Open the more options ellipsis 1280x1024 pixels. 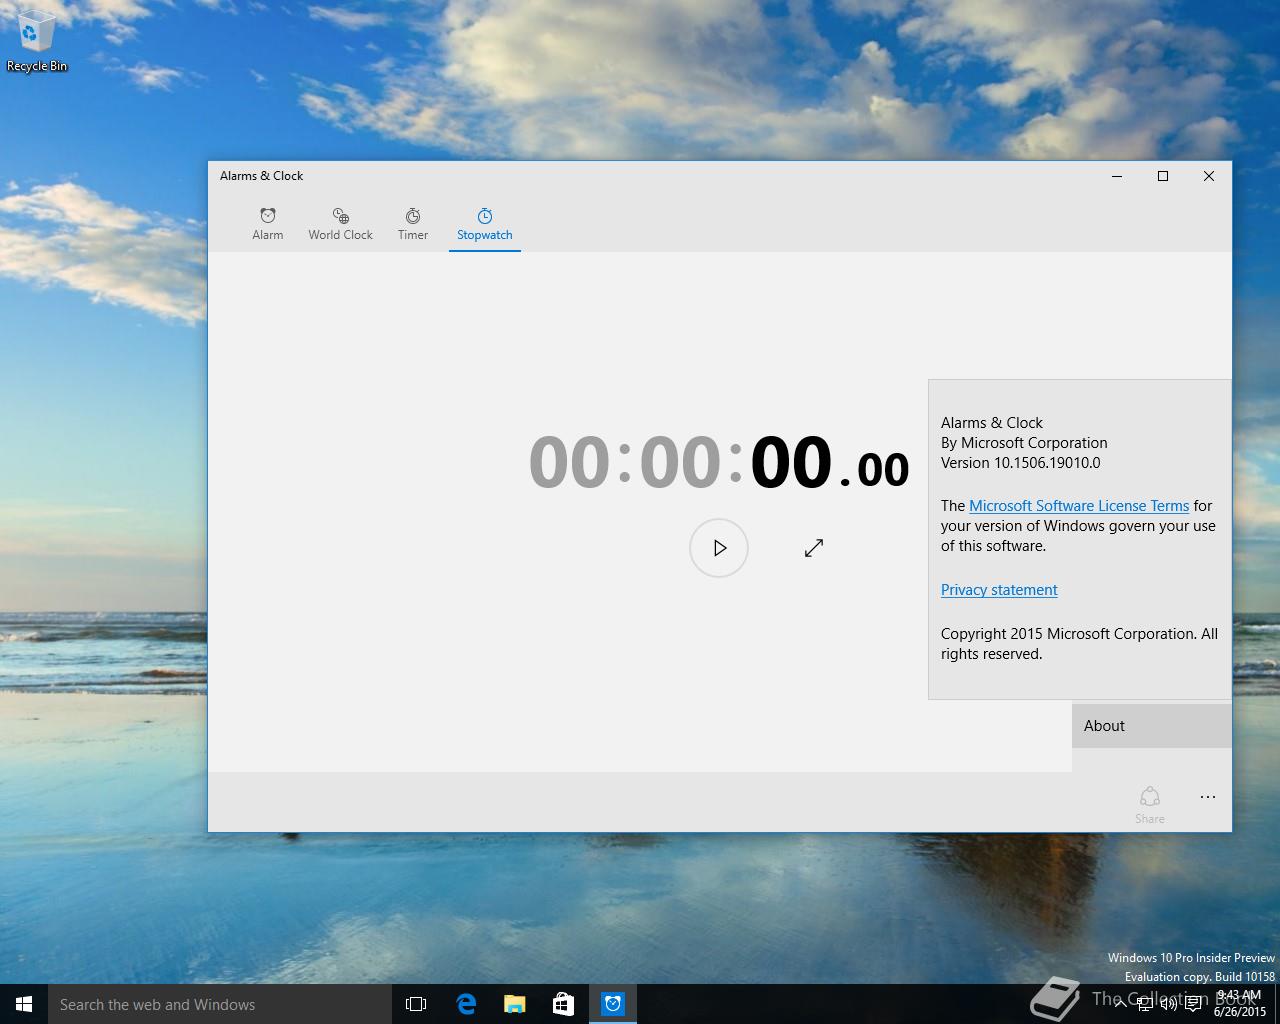coord(1208,797)
